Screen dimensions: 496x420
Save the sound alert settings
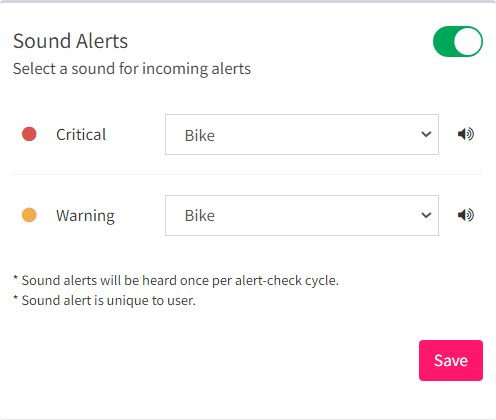click(451, 360)
